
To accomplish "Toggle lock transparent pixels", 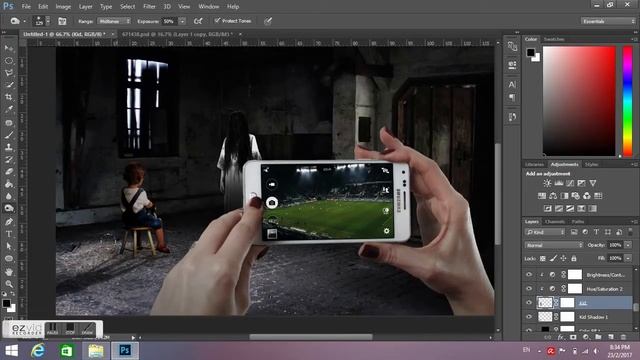I will click(x=542, y=258).
